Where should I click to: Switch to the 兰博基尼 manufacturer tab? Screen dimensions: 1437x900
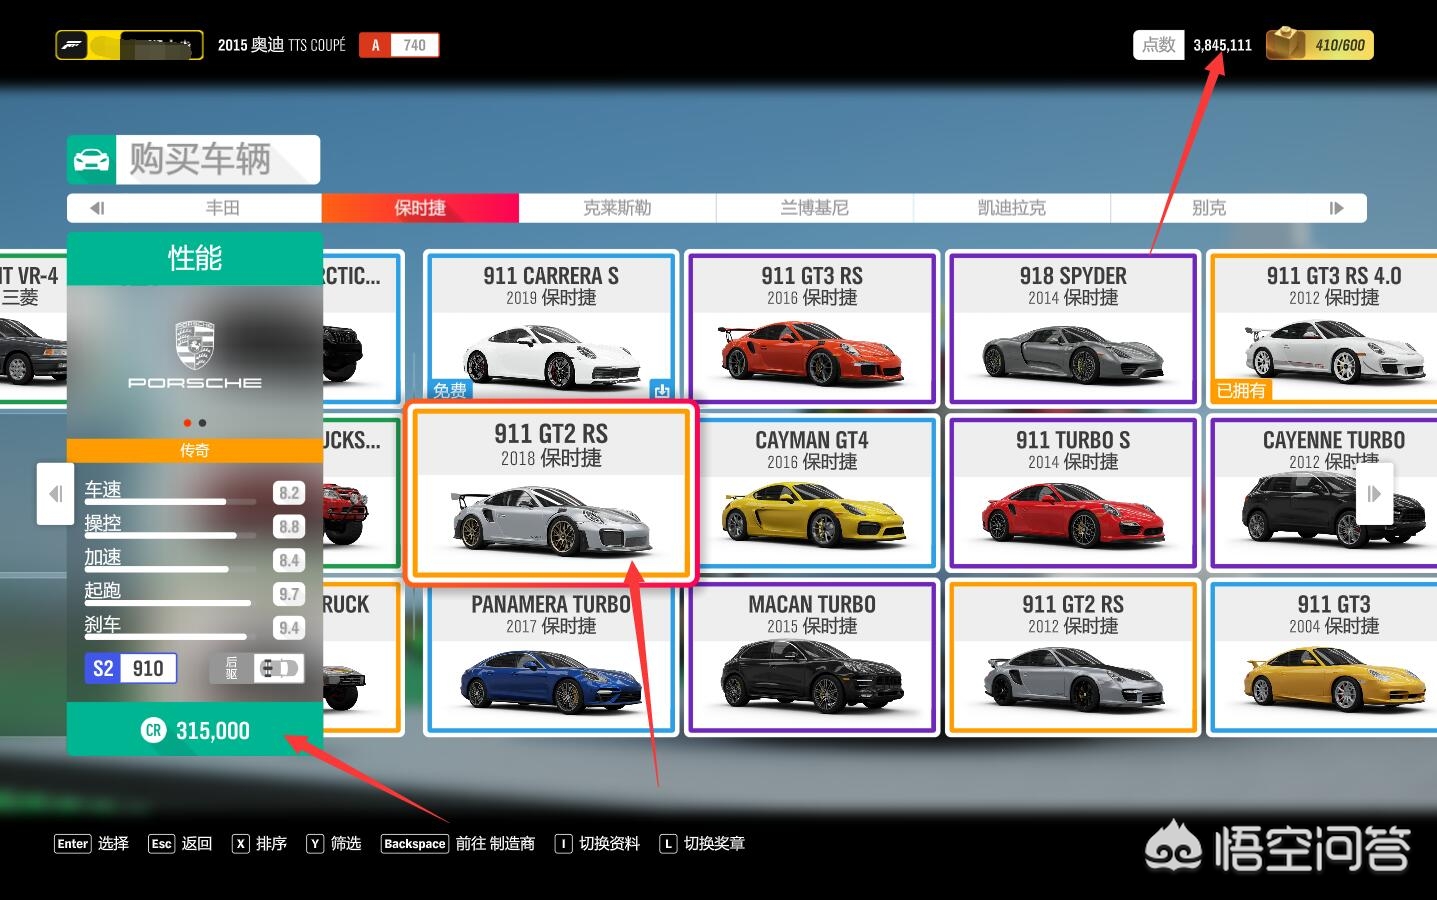click(x=814, y=208)
